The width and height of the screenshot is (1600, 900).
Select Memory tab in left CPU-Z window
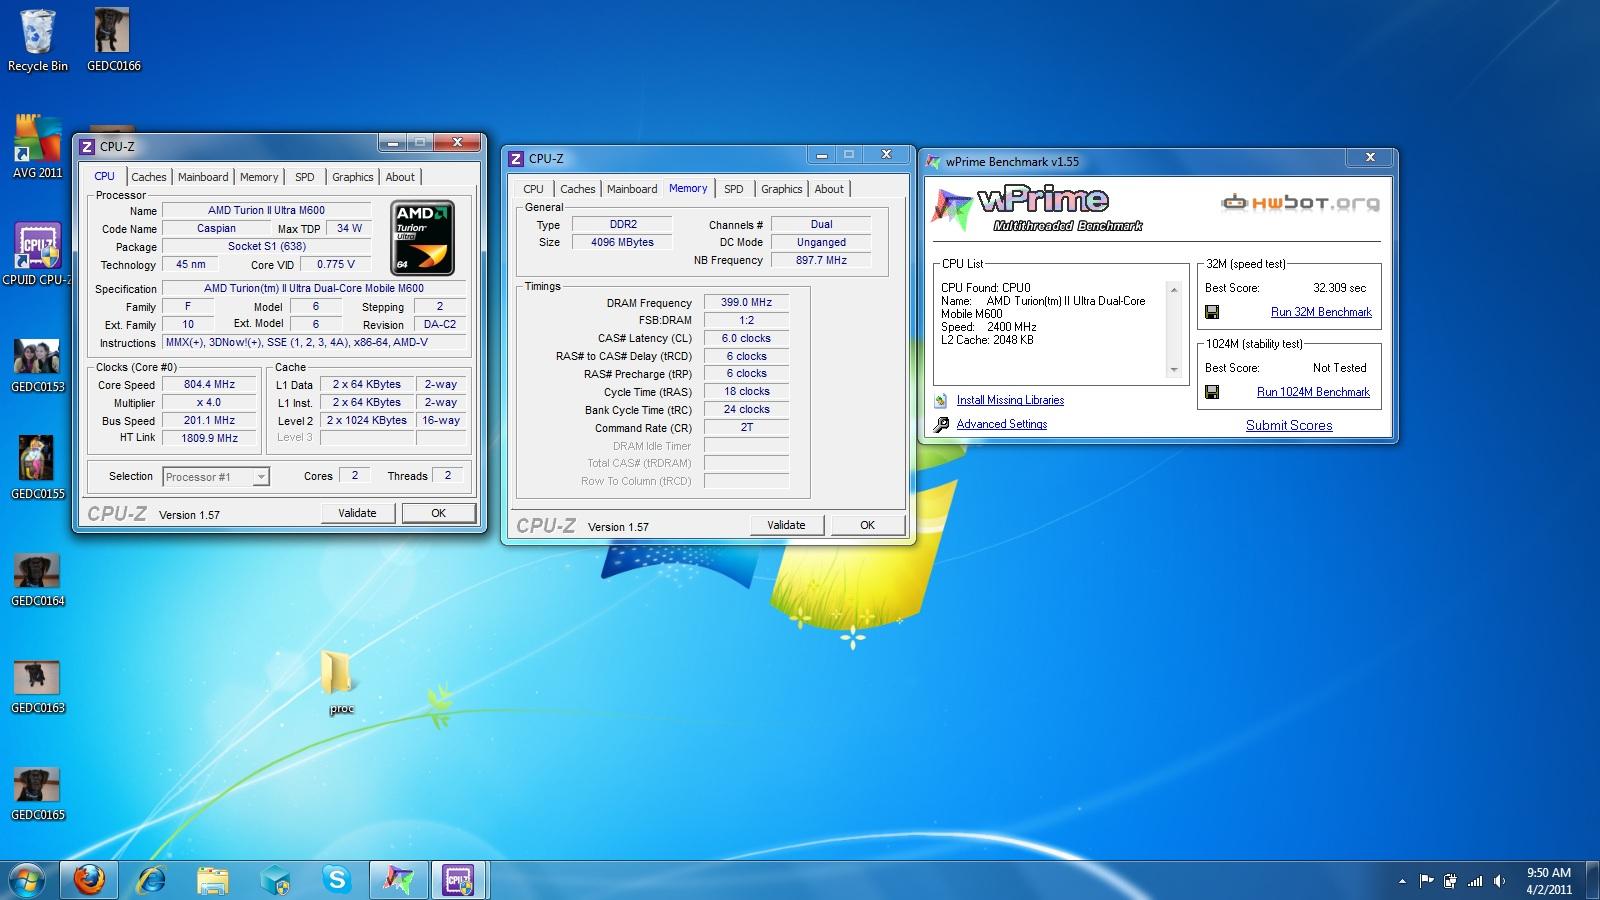[259, 177]
